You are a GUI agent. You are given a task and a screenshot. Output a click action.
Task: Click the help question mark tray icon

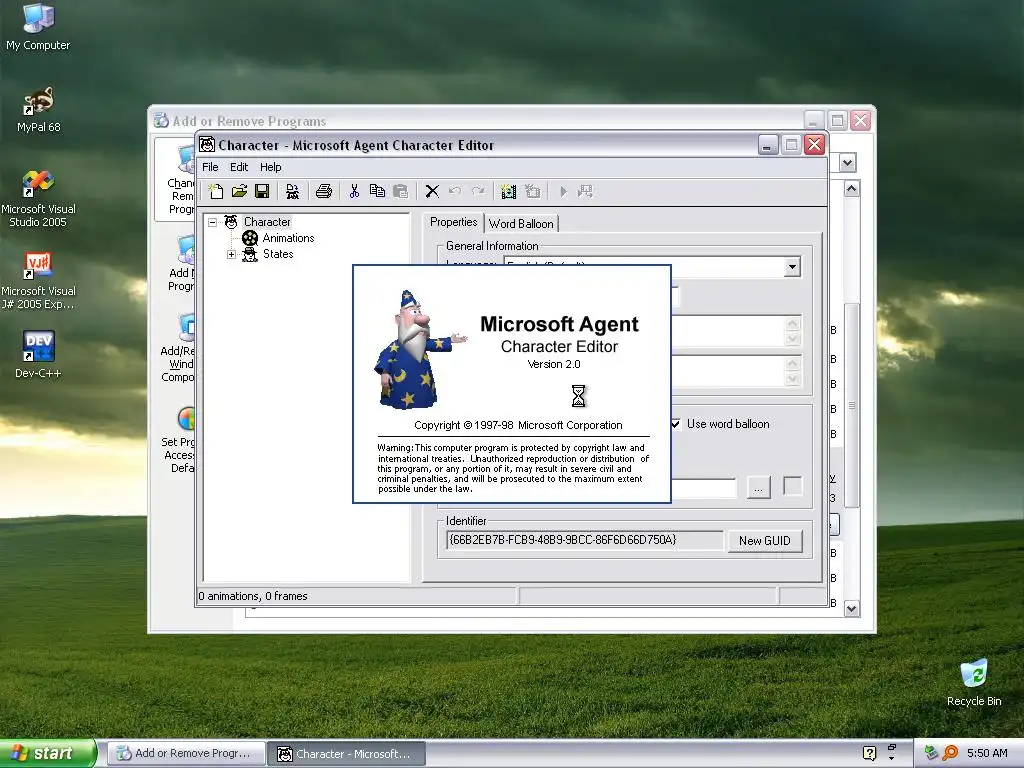[x=869, y=753]
